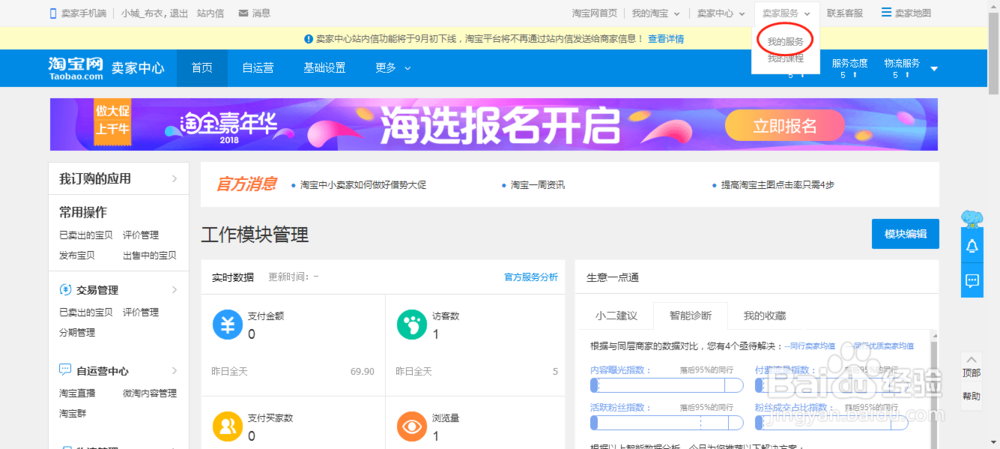Image resolution: width=1000 pixels, height=449 pixels.
Task: Open the 卖家手机端 phone icon link
Action: point(54,13)
